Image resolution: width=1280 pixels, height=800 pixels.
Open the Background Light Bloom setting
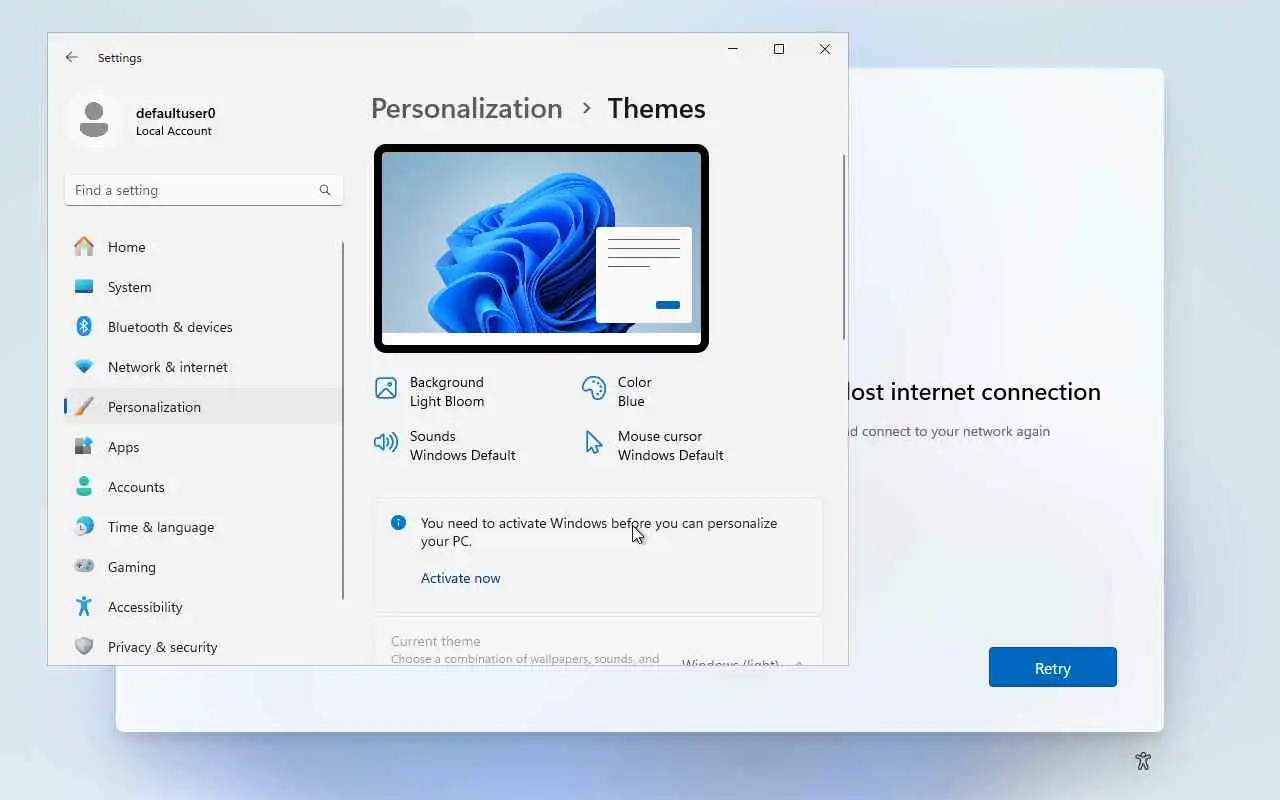click(430, 392)
